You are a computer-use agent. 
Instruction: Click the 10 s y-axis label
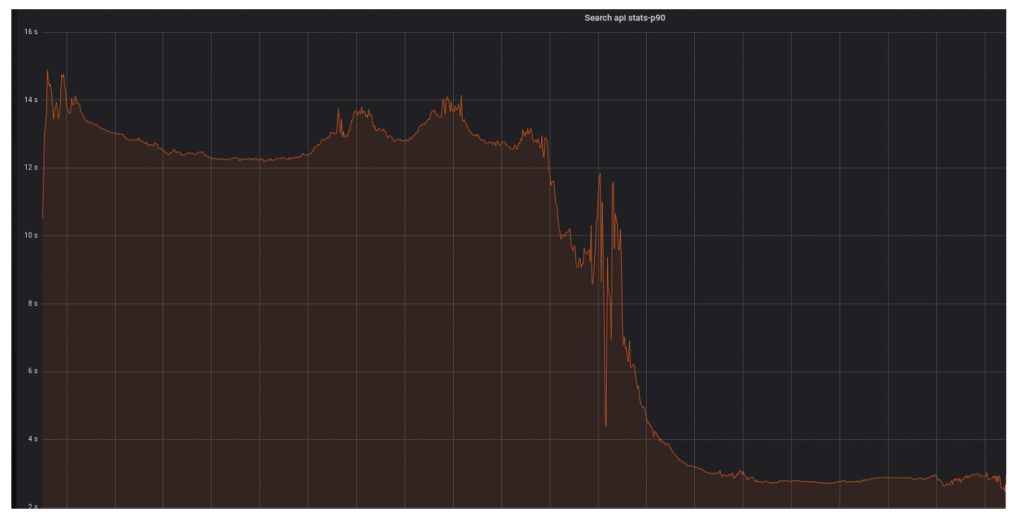(x=30, y=235)
